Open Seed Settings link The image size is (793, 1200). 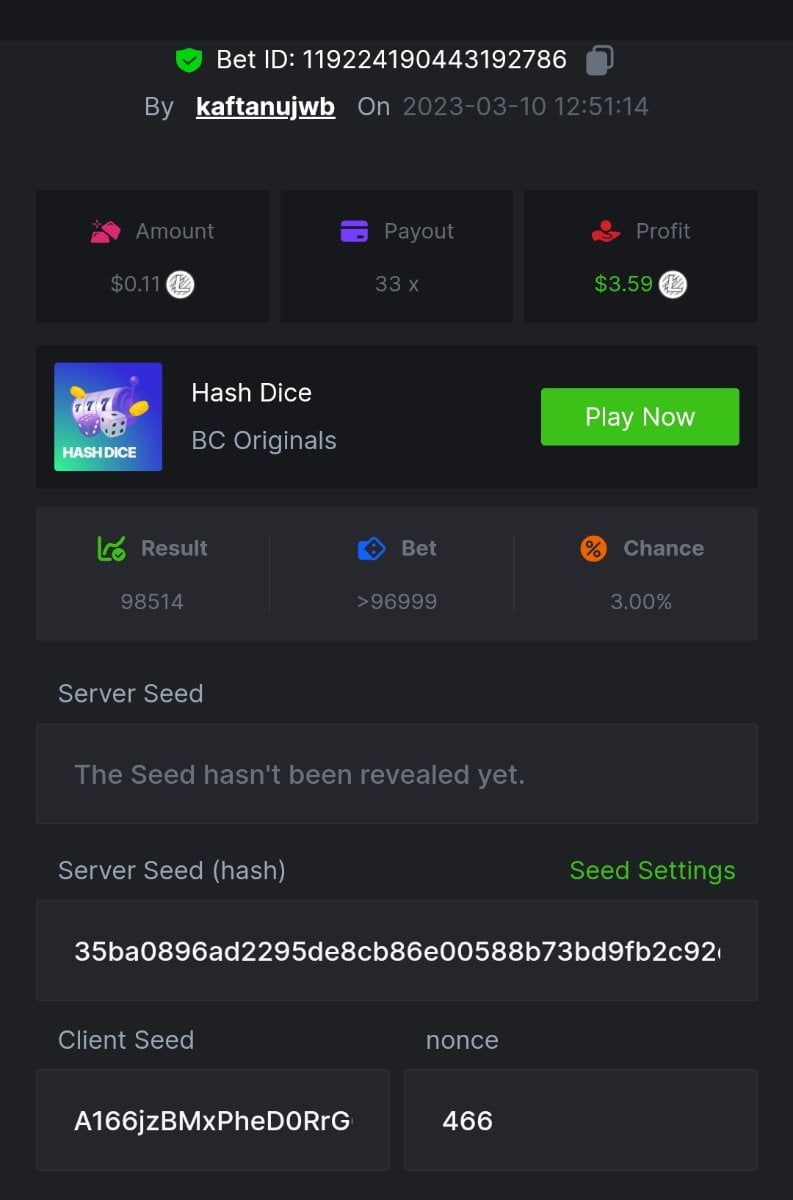(x=652, y=871)
